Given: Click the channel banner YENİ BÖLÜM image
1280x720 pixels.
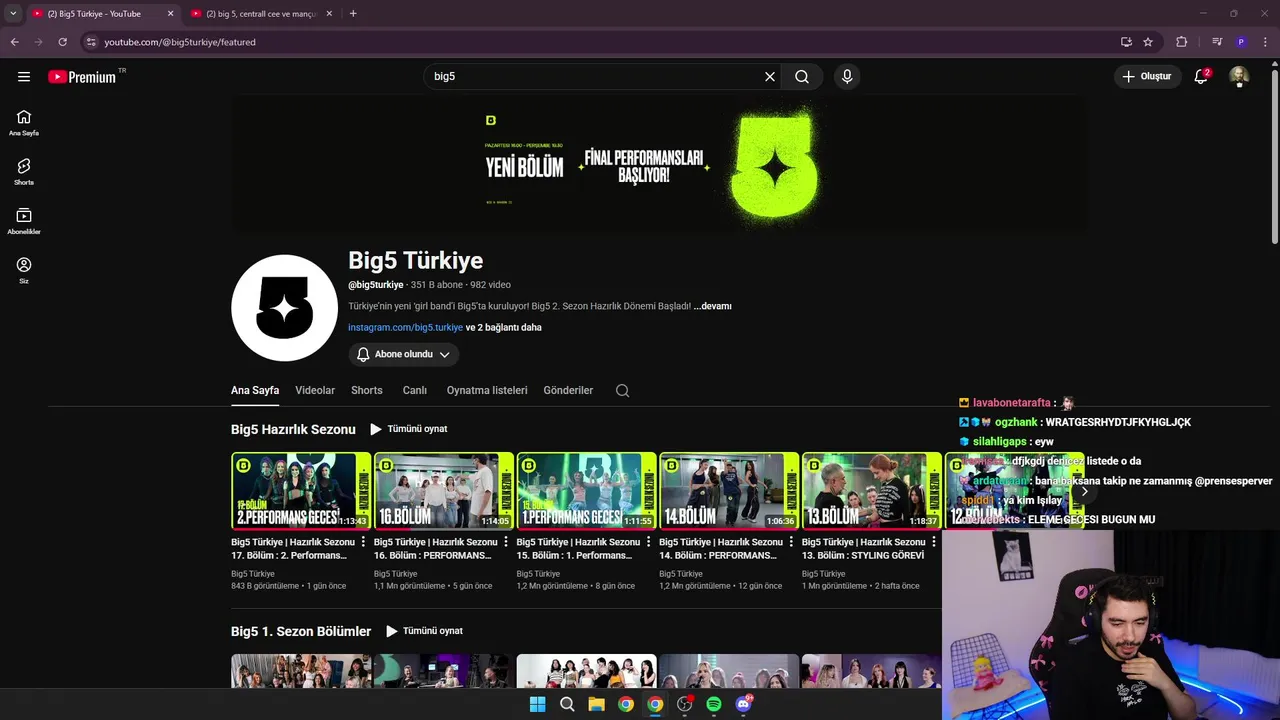Looking at the screenshot, I should 658,164.
